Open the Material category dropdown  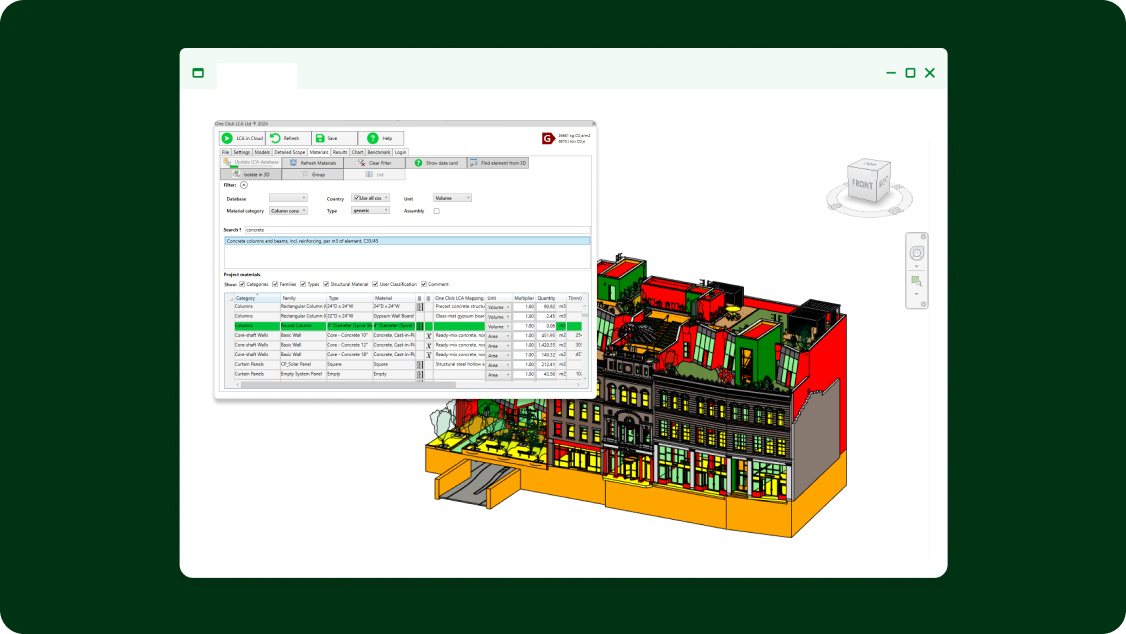pyautogui.click(x=288, y=211)
